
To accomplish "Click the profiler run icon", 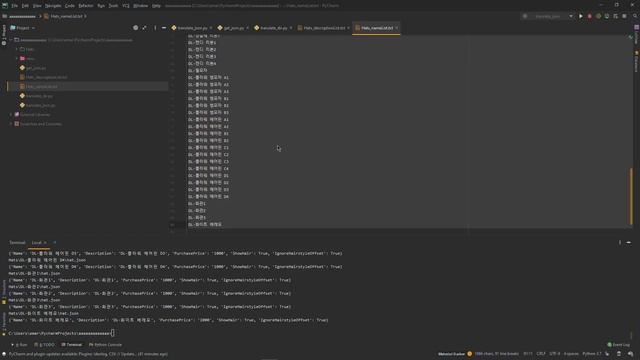I will click(607, 16).
